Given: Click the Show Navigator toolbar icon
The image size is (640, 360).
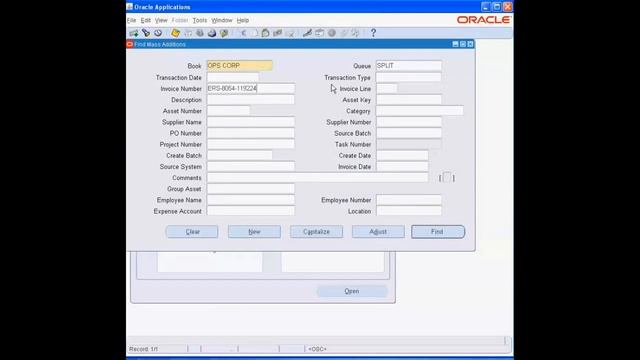Looking at the screenshot, I should tap(158, 33).
